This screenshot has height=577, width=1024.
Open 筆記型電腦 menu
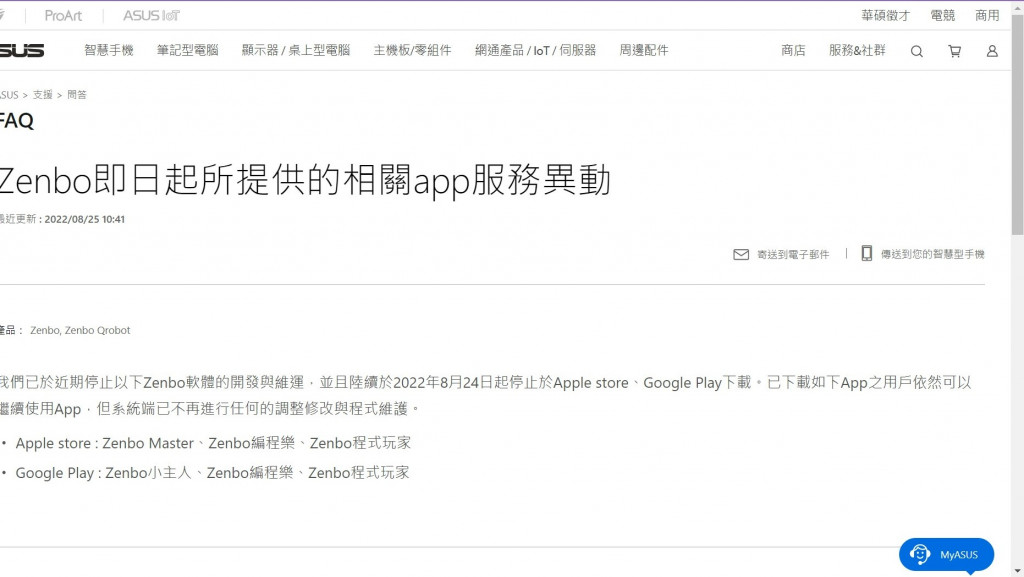click(x=187, y=50)
